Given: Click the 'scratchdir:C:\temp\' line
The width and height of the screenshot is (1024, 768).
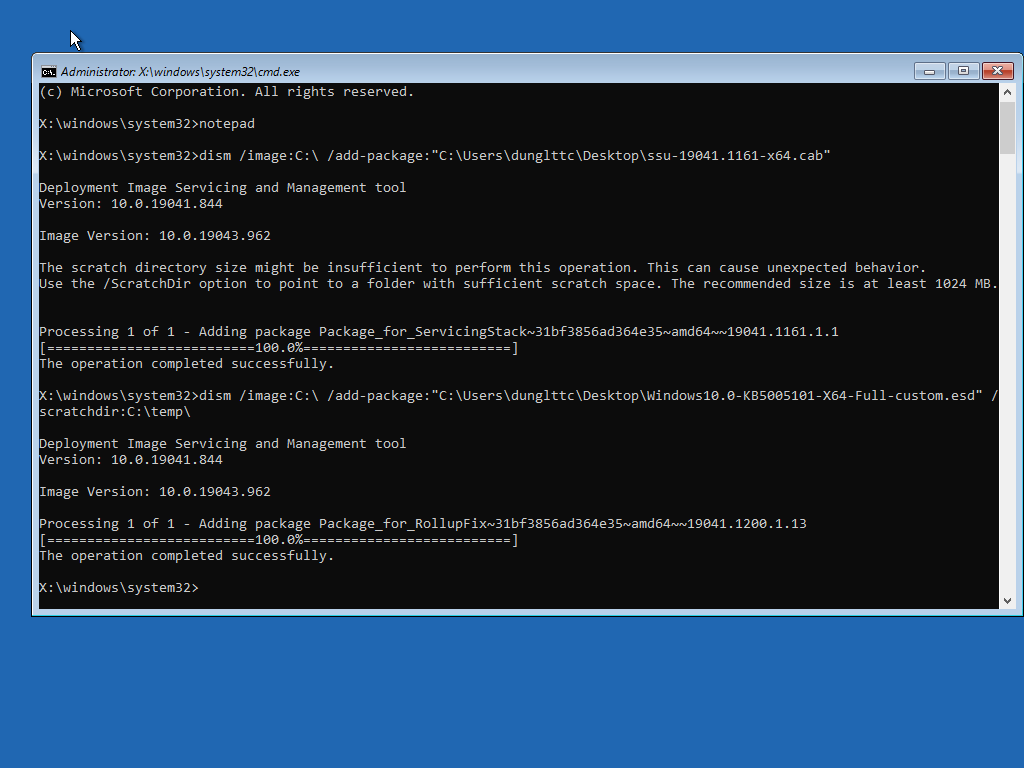Looking at the screenshot, I should 115,412.
